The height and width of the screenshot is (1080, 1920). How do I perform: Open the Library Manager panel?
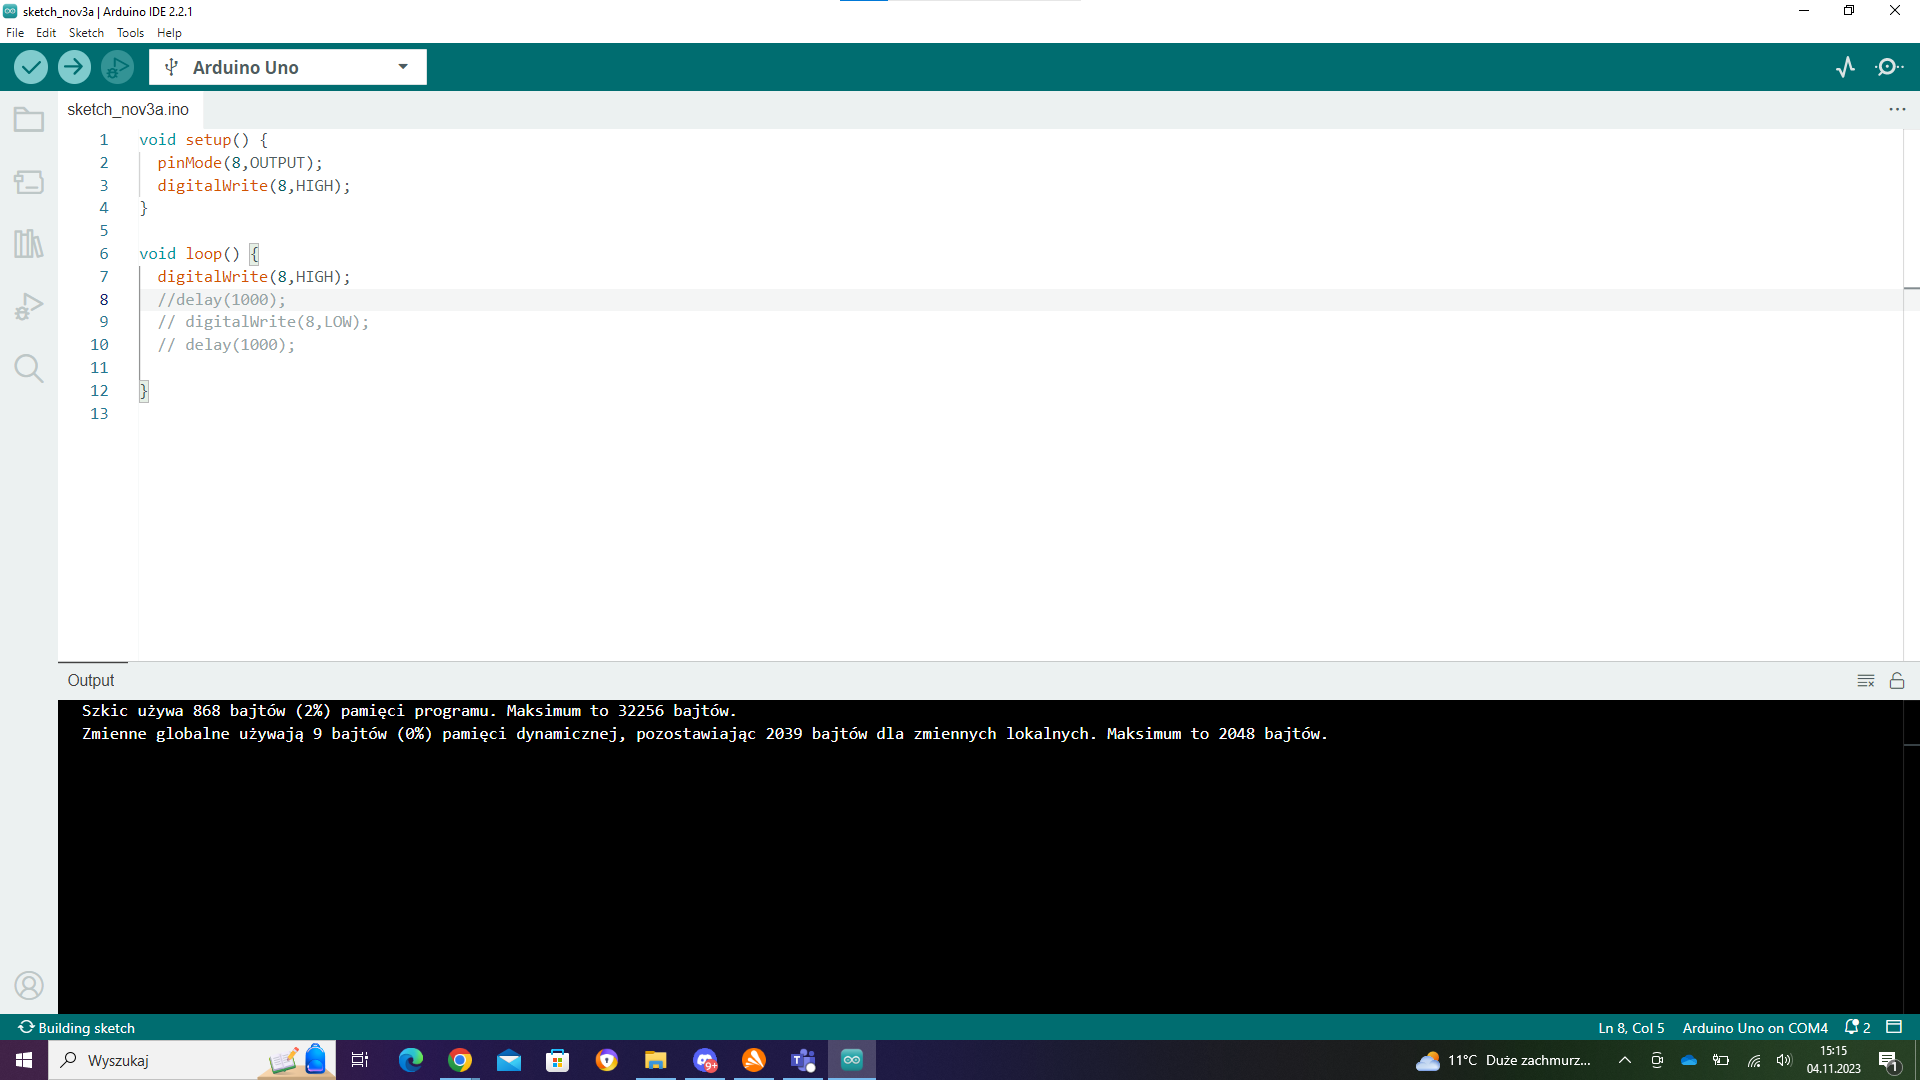(29, 244)
